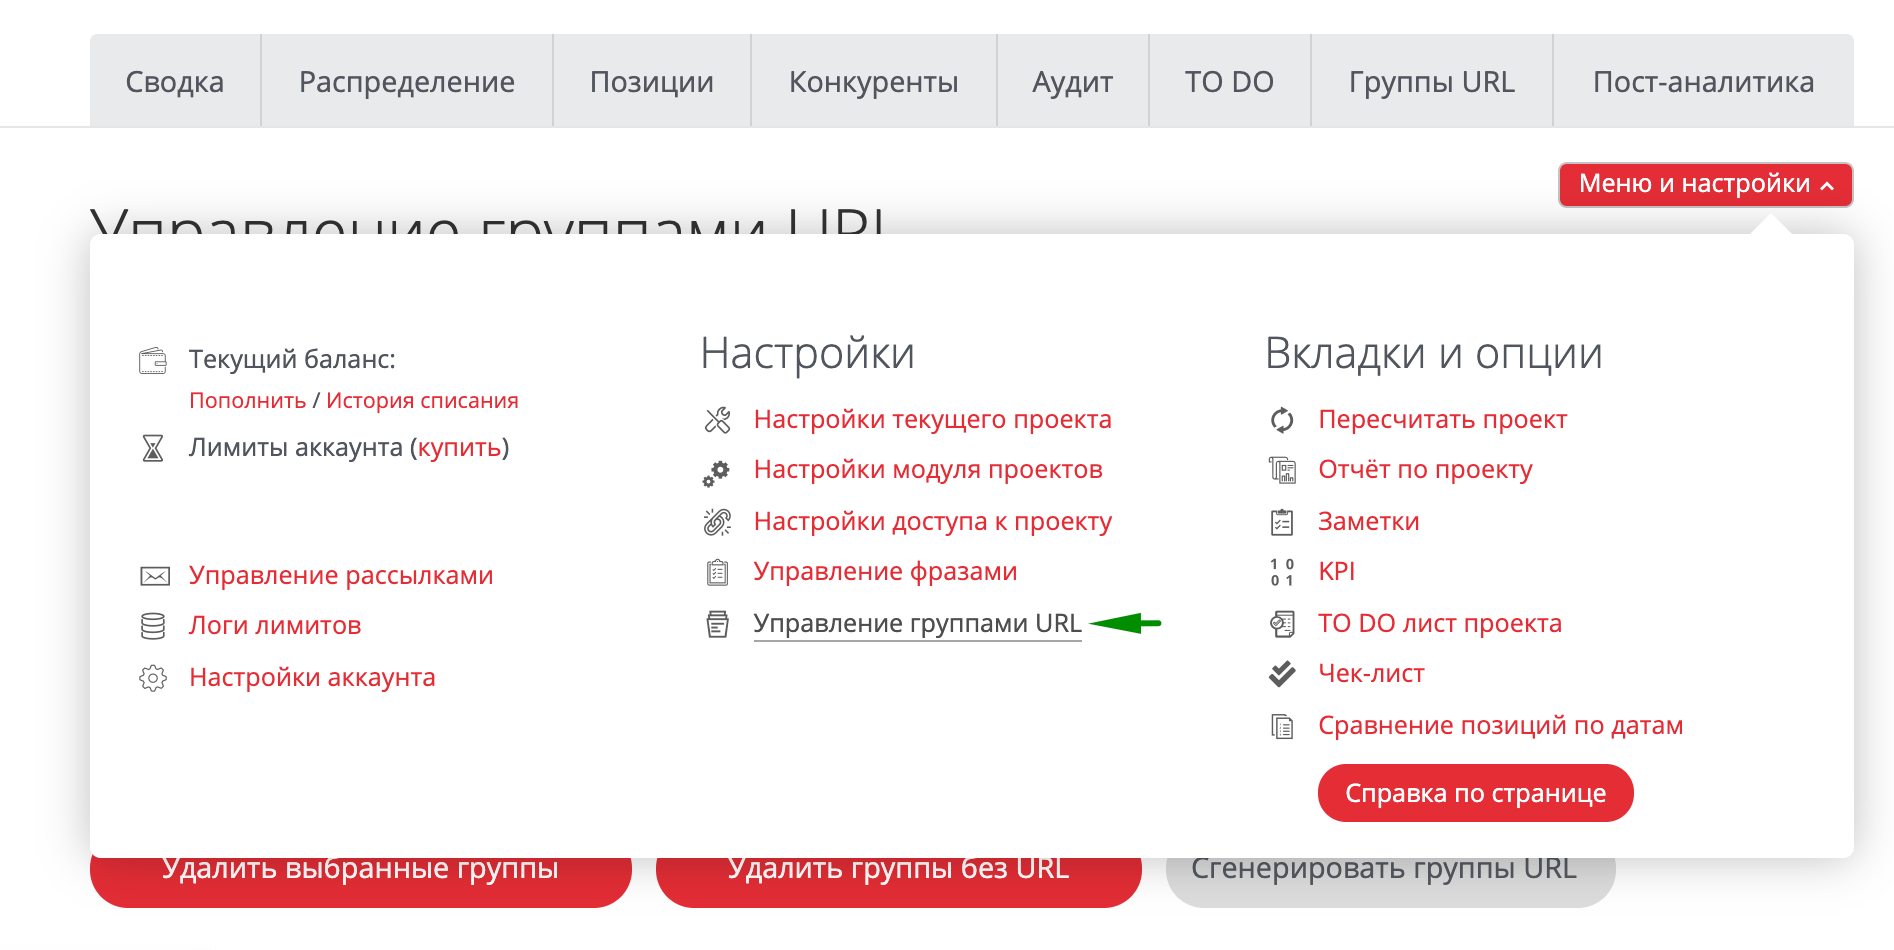Image resolution: width=1894 pixels, height=950 pixels.
Task: Switch to the Позиции tab
Action: coord(651,82)
